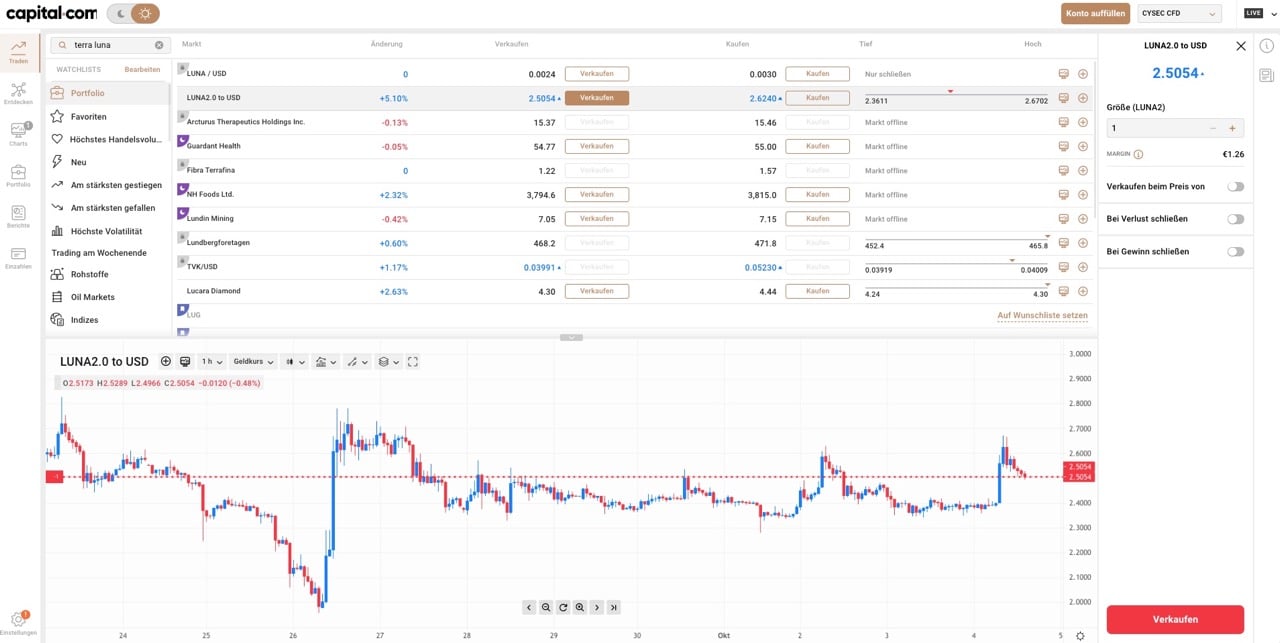This screenshot has height=643, width=1280.
Task: Click the Bearbeiten watchlists link
Action: click(x=142, y=70)
